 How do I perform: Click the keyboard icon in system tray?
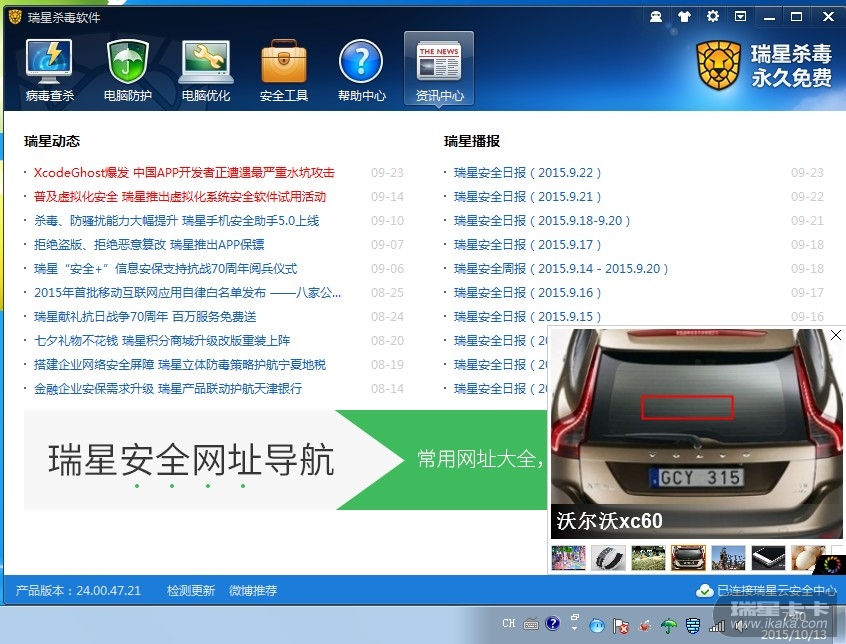[530, 625]
